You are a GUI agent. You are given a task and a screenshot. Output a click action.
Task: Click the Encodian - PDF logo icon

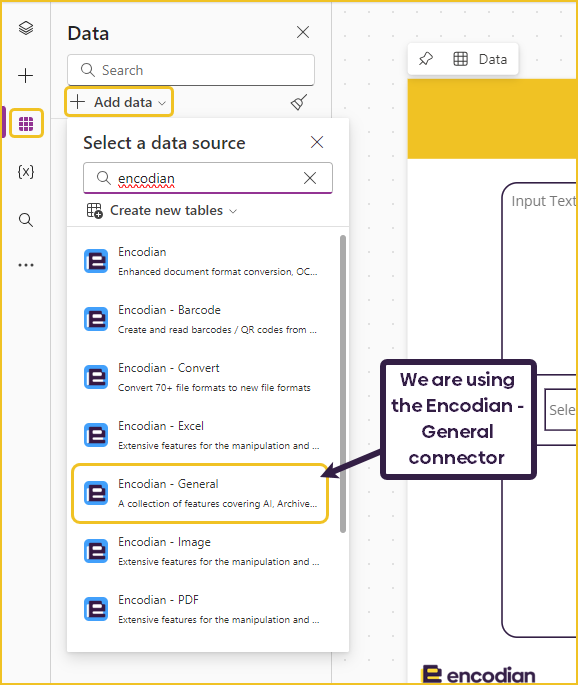96,609
